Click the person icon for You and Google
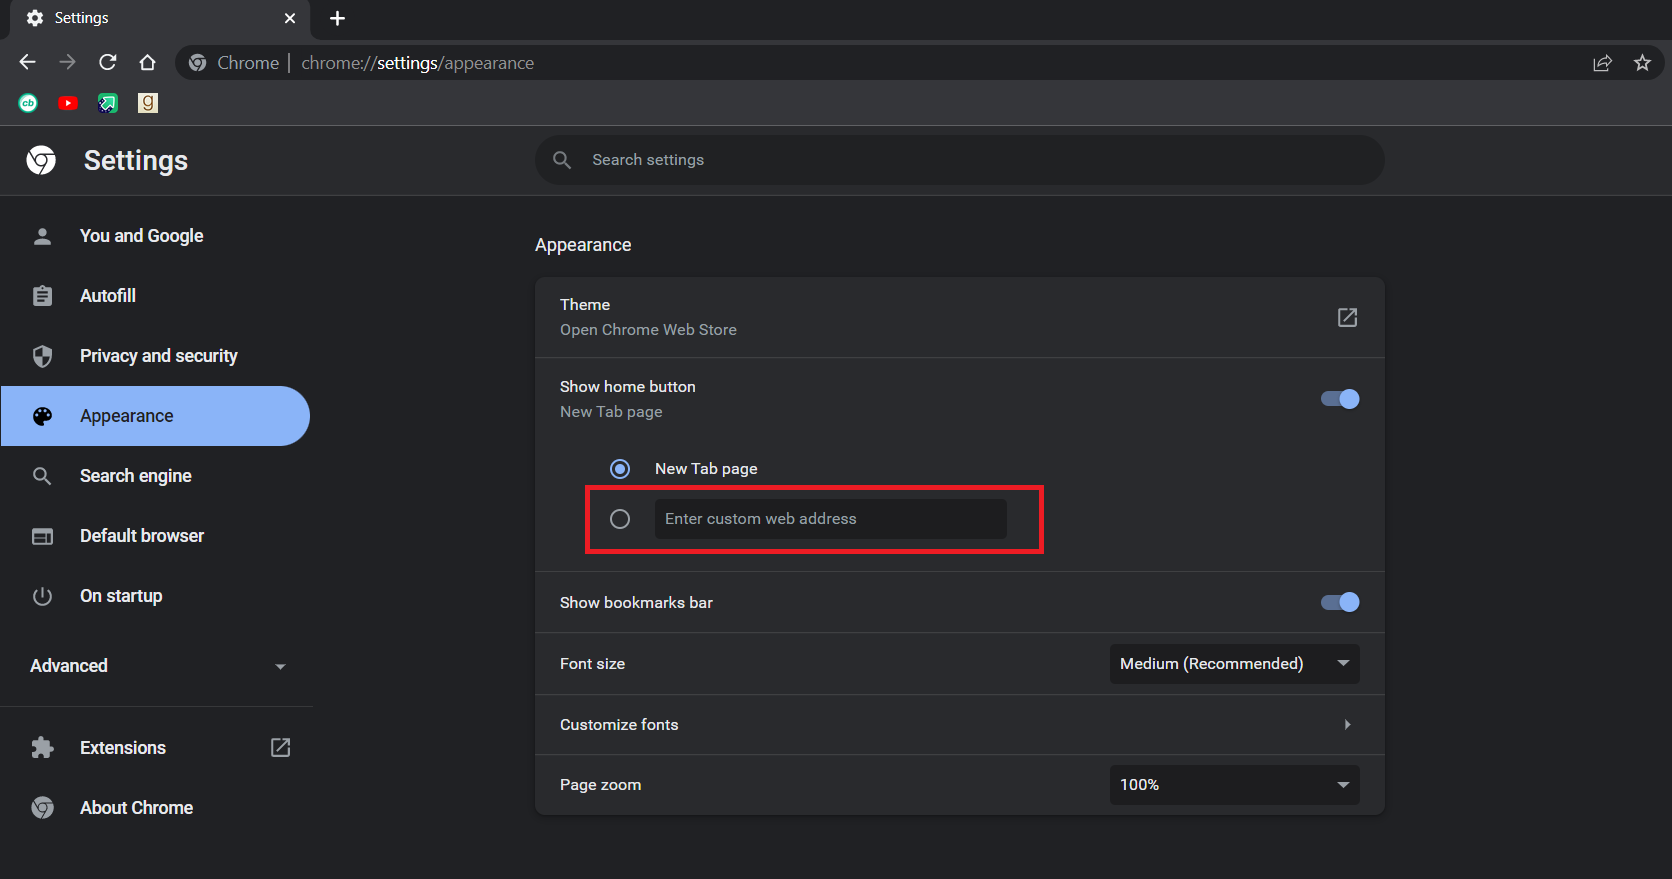The width and height of the screenshot is (1672, 879). [42, 236]
